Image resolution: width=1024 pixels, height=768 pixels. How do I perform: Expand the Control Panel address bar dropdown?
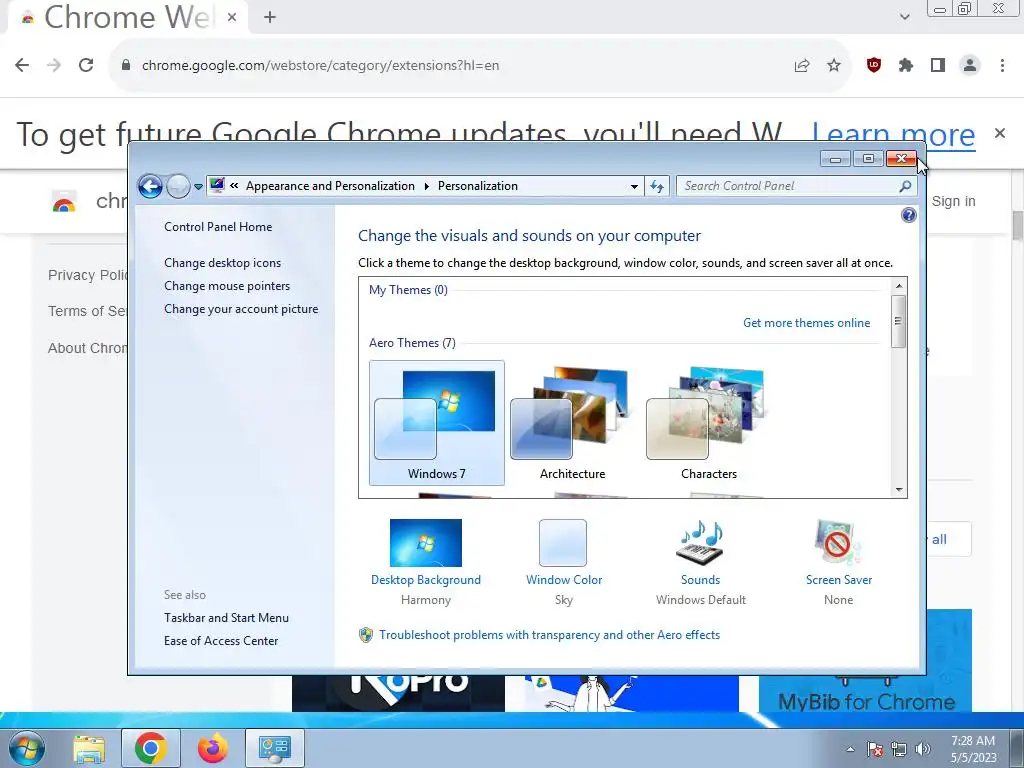pos(633,186)
